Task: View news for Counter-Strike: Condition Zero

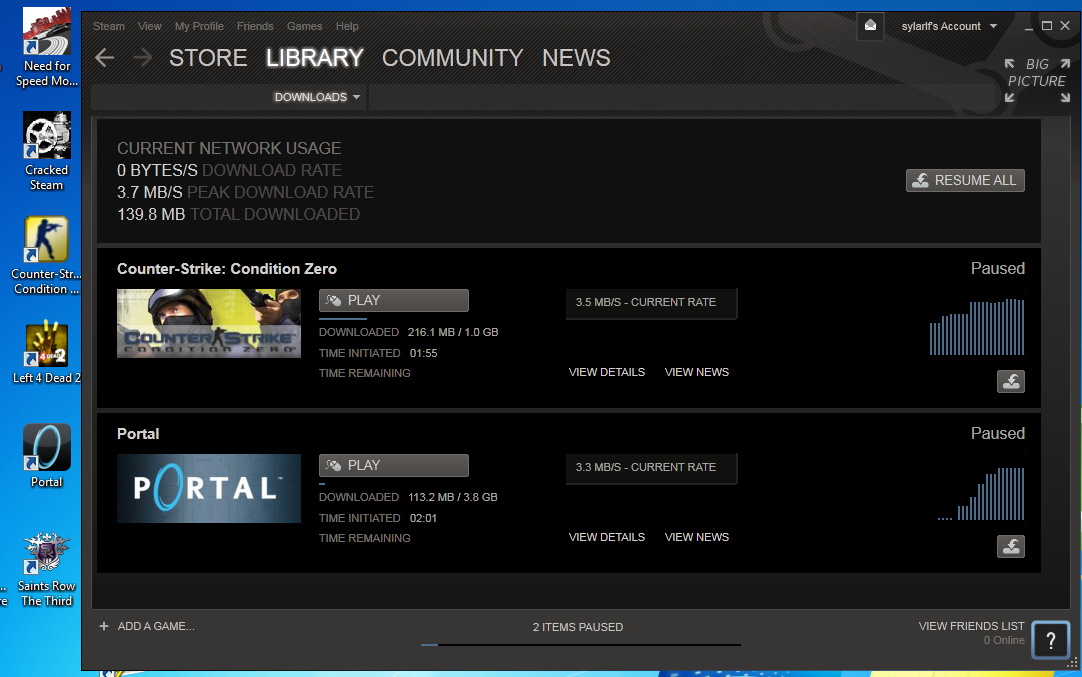Action: point(696,372)
